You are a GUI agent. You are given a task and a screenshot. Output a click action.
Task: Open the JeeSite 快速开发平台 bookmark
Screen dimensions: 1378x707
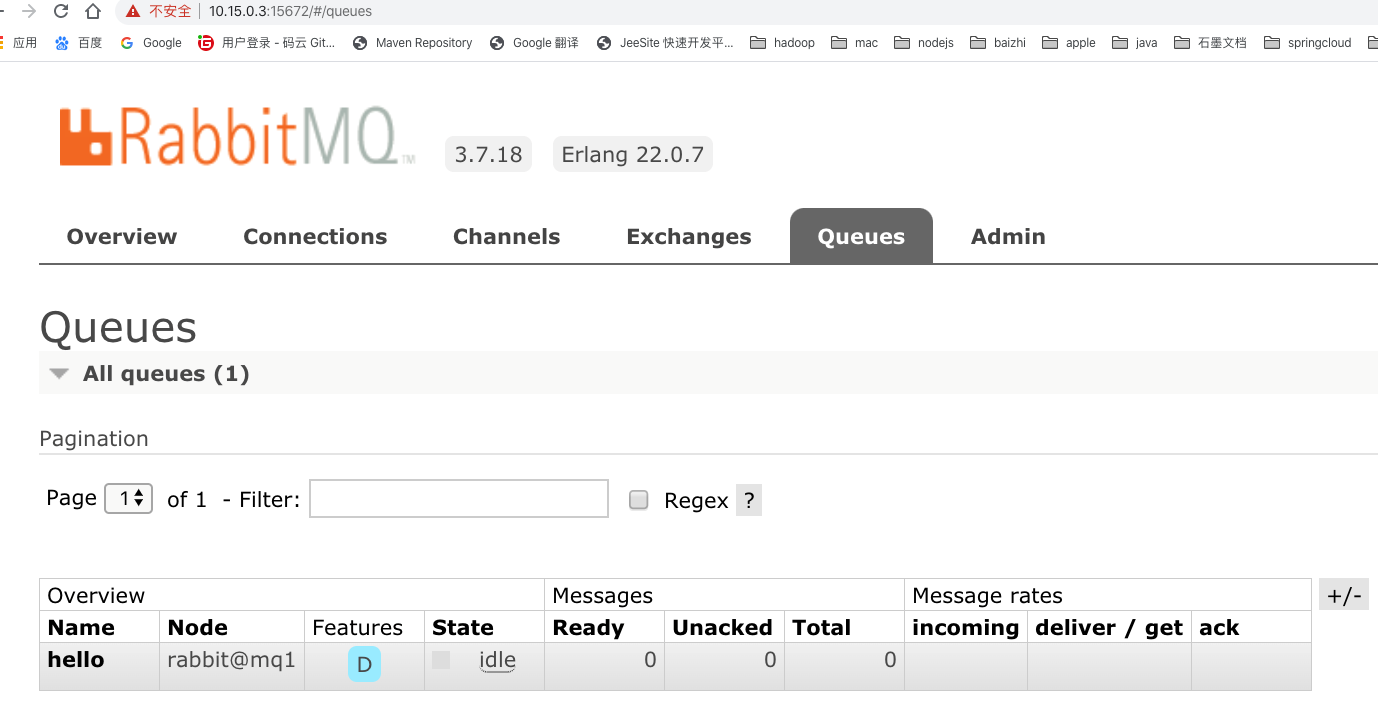click(x=665, y=43)
